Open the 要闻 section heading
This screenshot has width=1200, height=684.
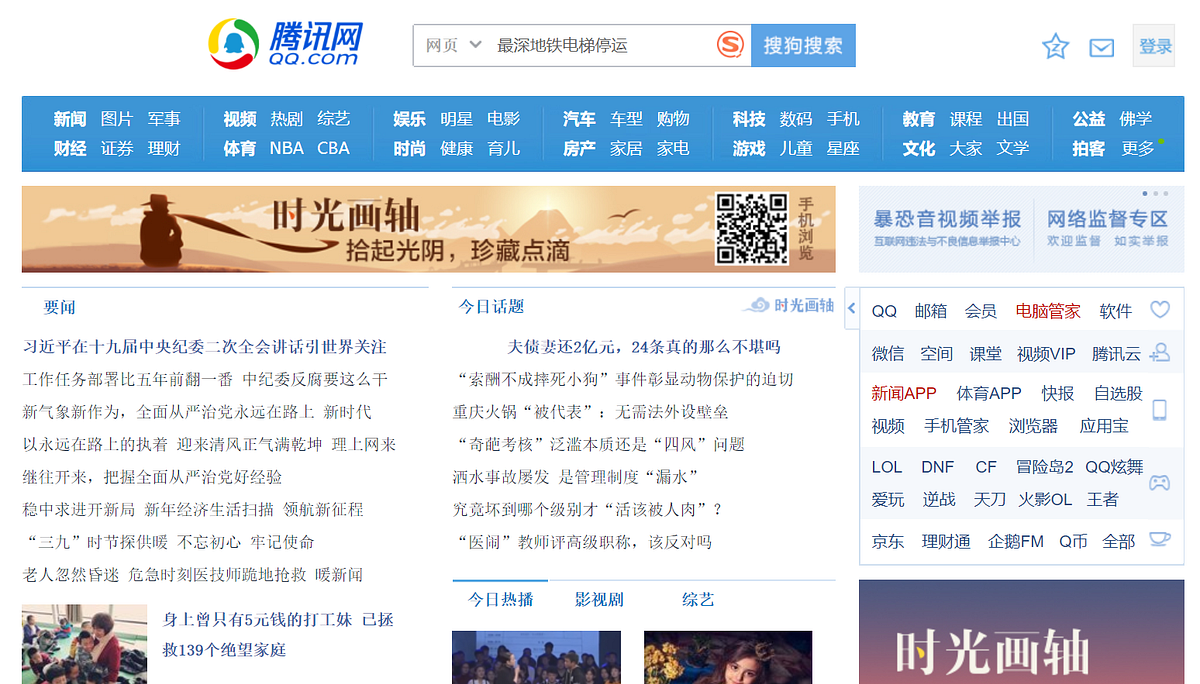60,306
